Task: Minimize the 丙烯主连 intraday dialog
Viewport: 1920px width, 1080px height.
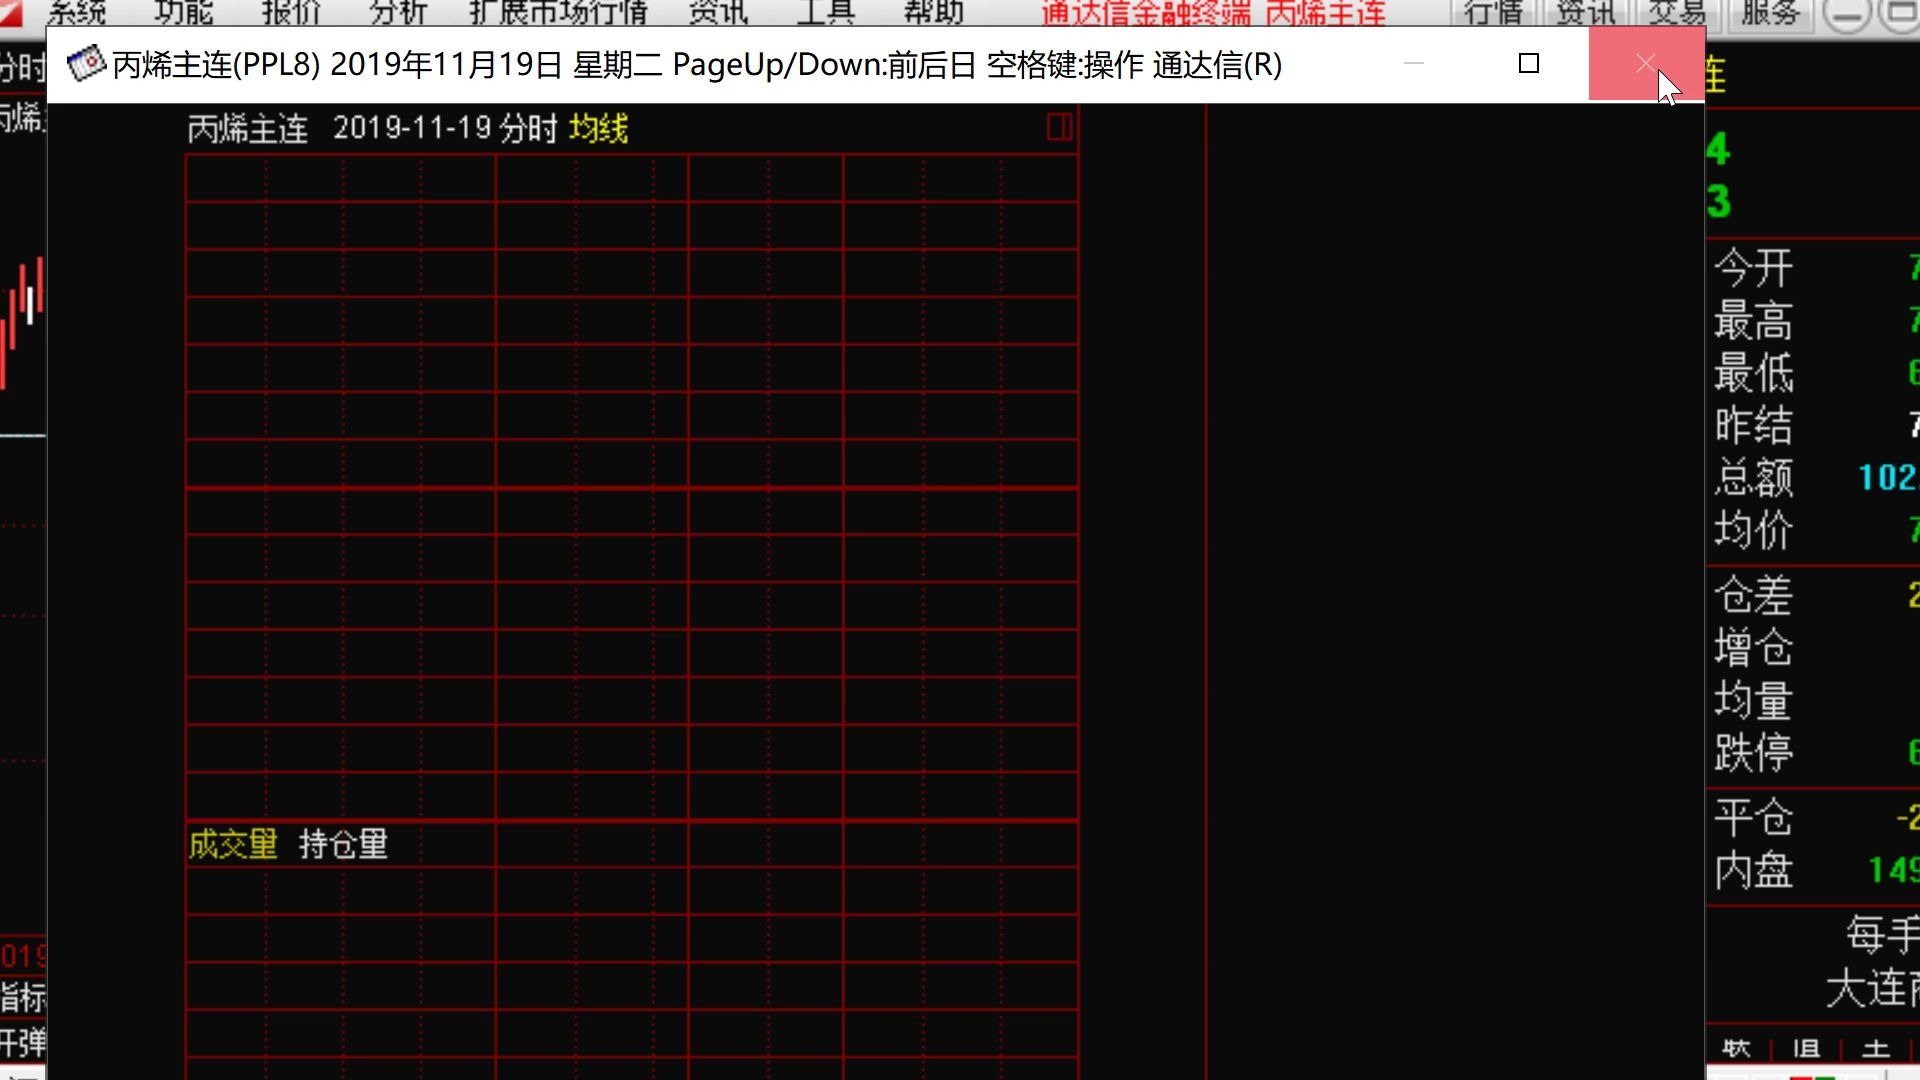Action: (x=1413, y=64)
